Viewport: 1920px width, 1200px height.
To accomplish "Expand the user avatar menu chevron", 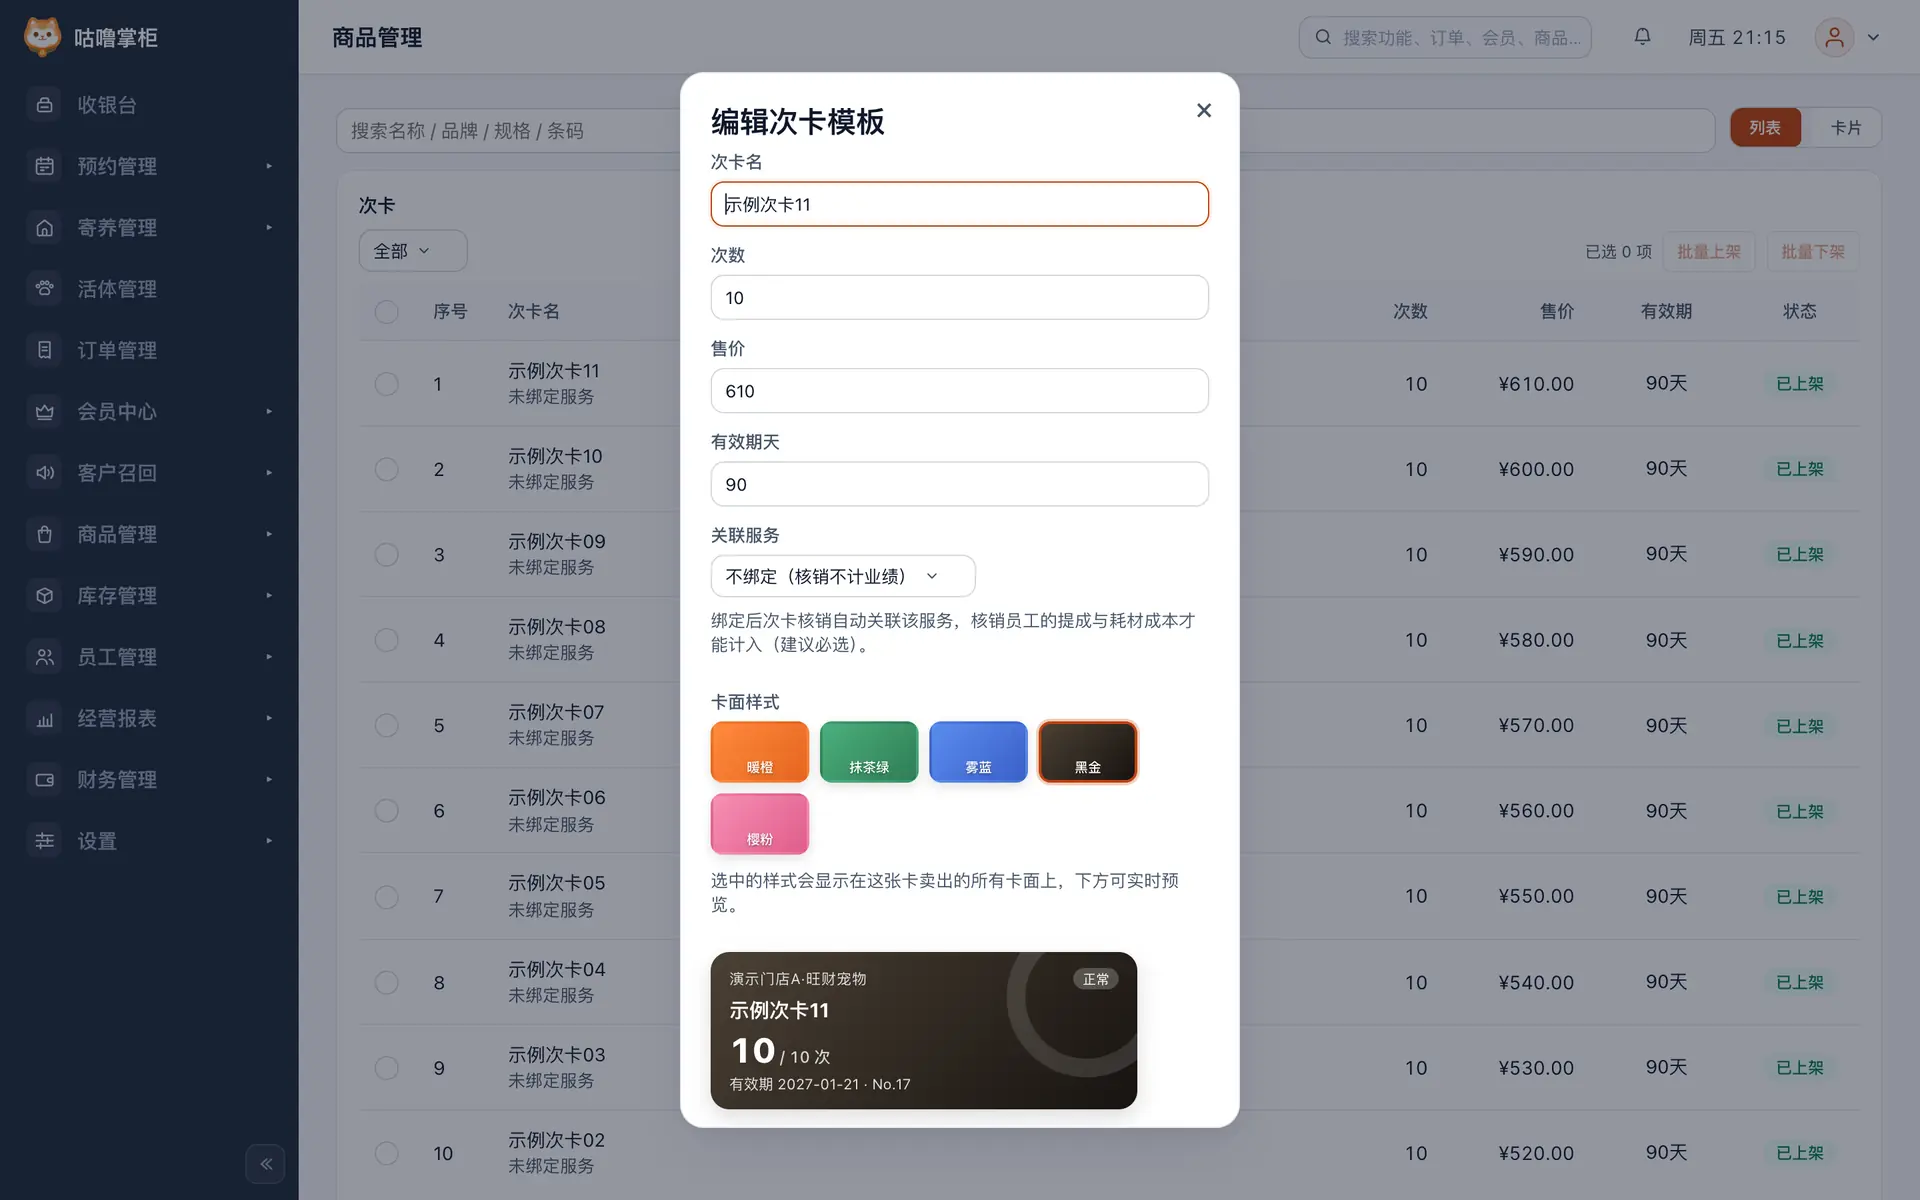I will [x=1873, y=37].
